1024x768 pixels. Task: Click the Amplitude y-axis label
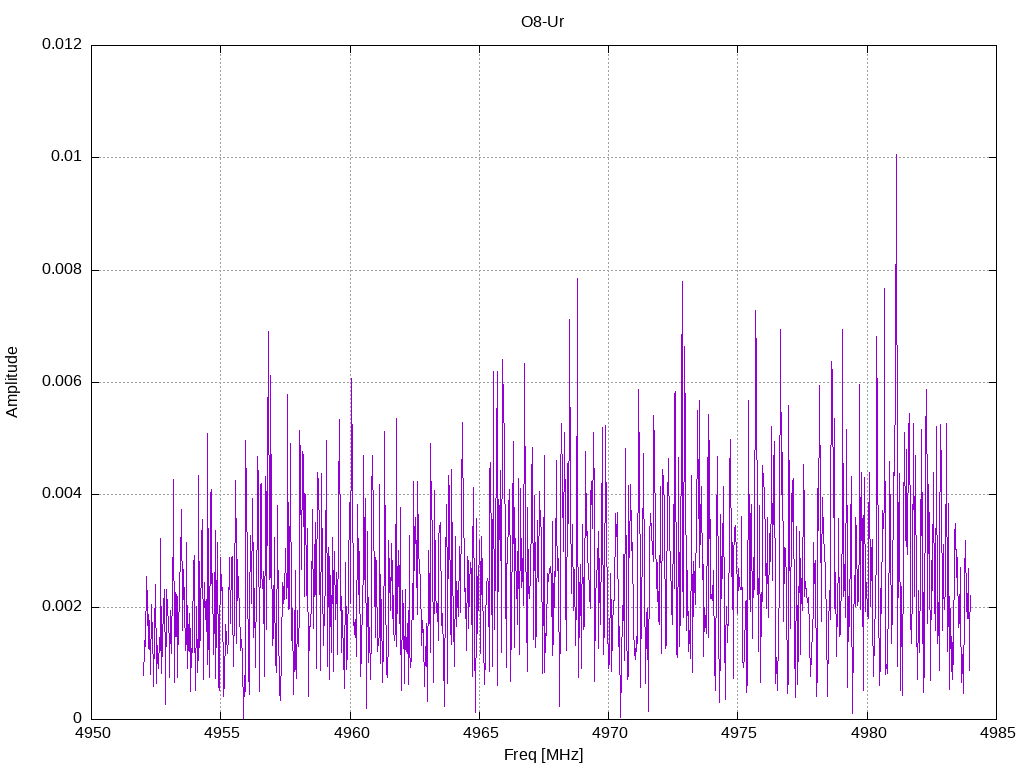(x=12, y=382)
